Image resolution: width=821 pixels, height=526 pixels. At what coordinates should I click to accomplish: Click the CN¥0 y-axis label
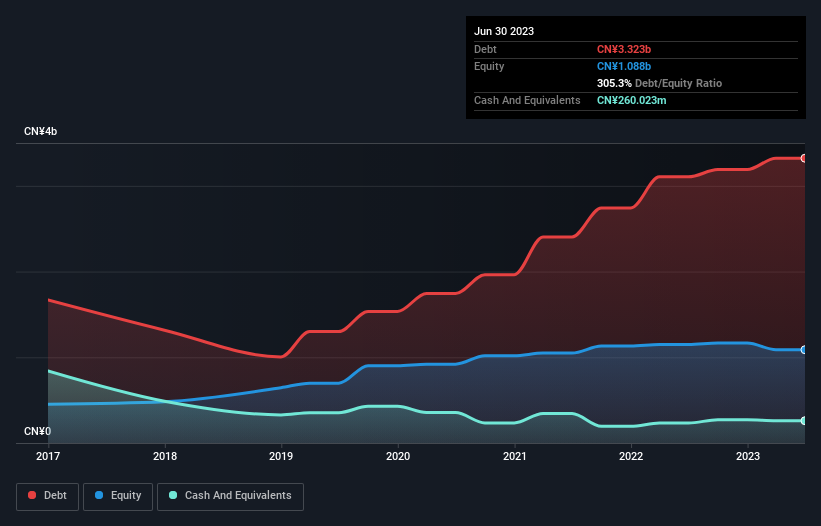pos(38,431)
